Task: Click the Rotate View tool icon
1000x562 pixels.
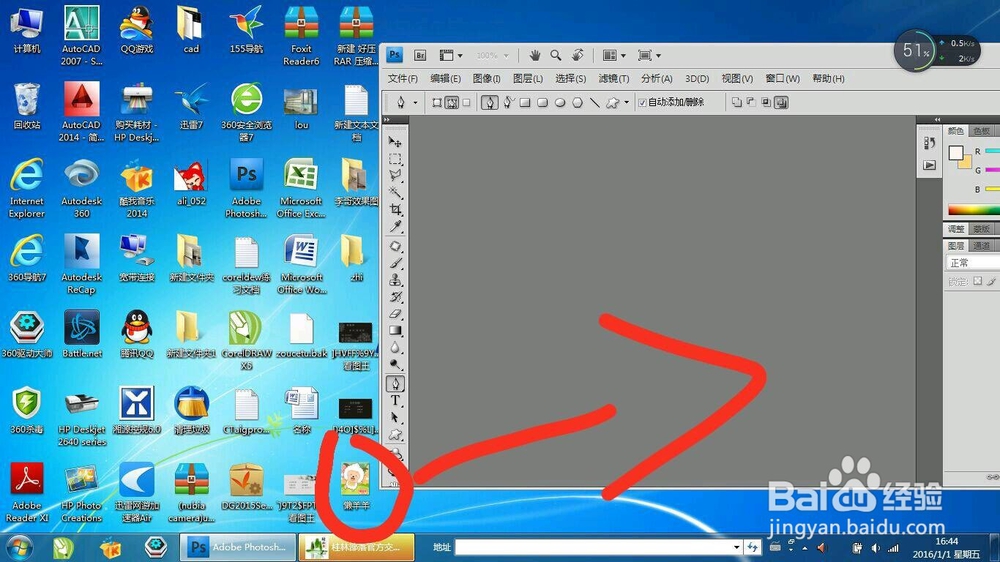Action: [x=578, y=55]
